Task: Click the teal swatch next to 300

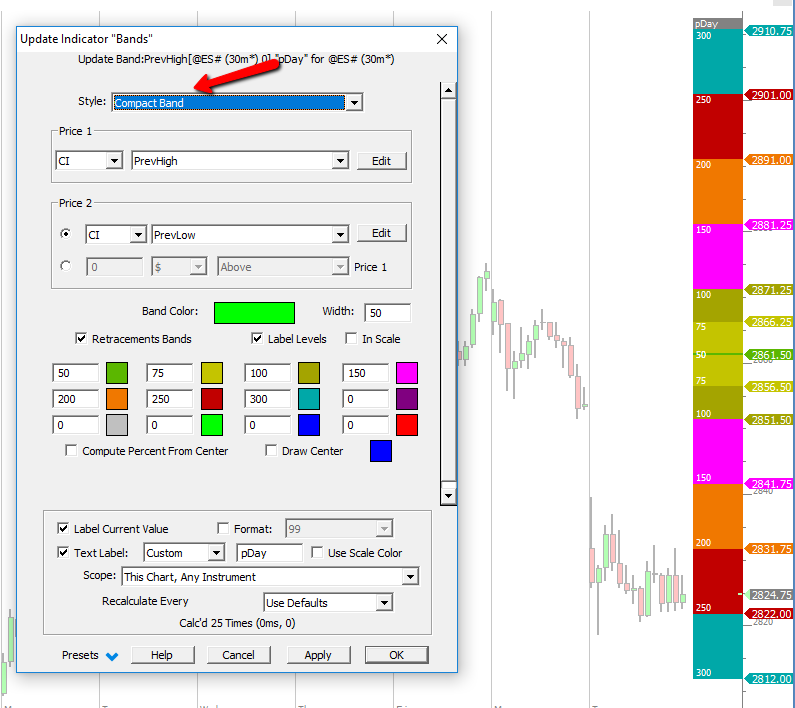Action: point(310,398)
